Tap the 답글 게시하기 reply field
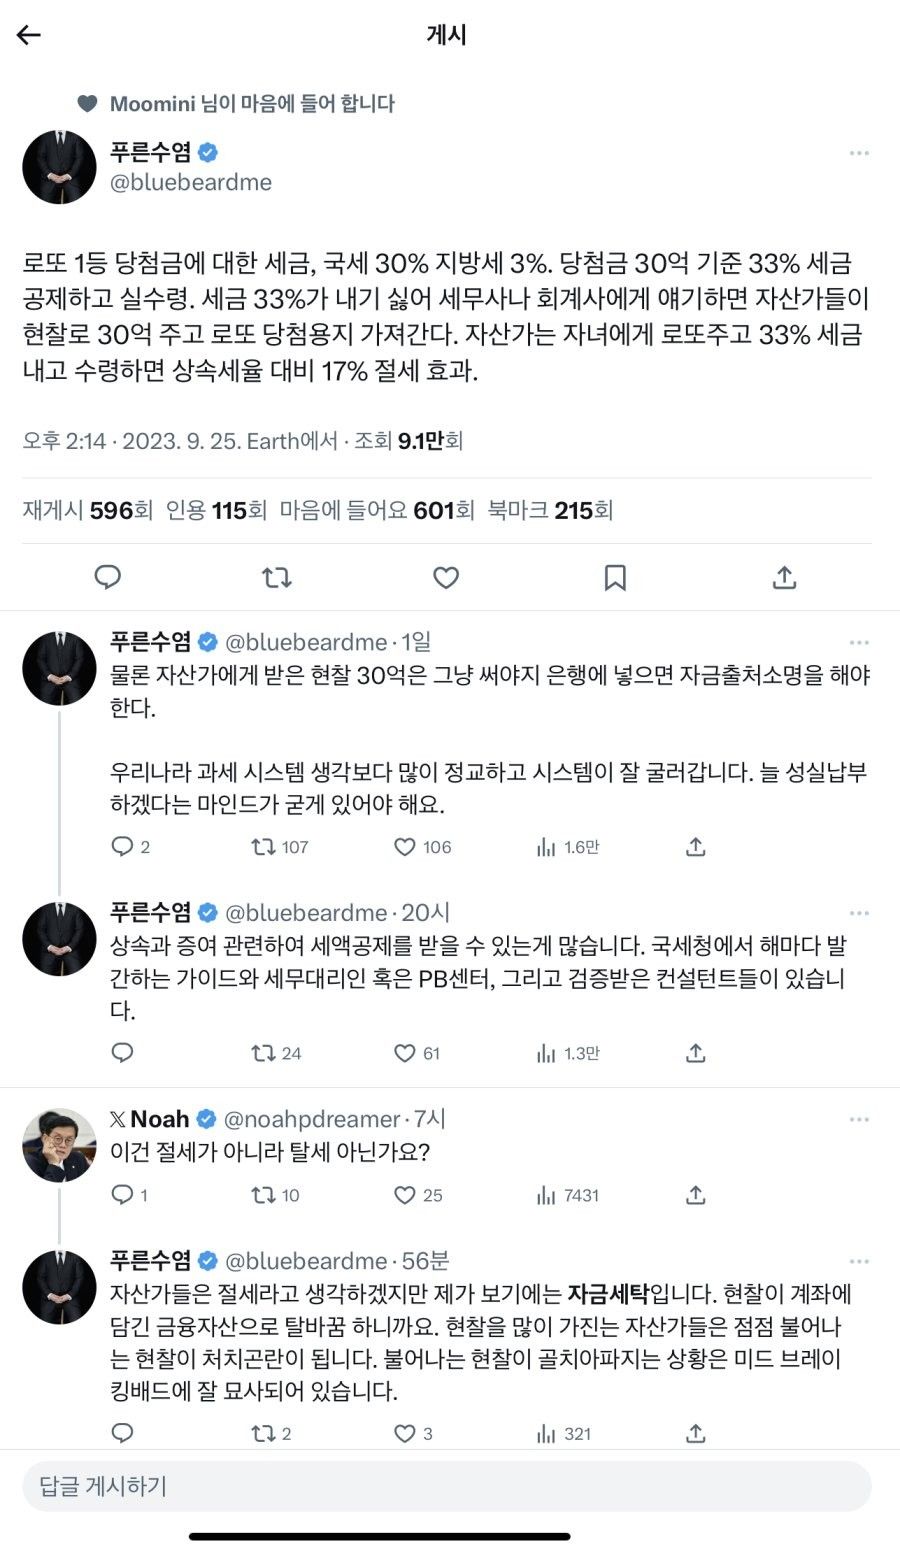900x1551 pixels. click(x=446, y=1485)
